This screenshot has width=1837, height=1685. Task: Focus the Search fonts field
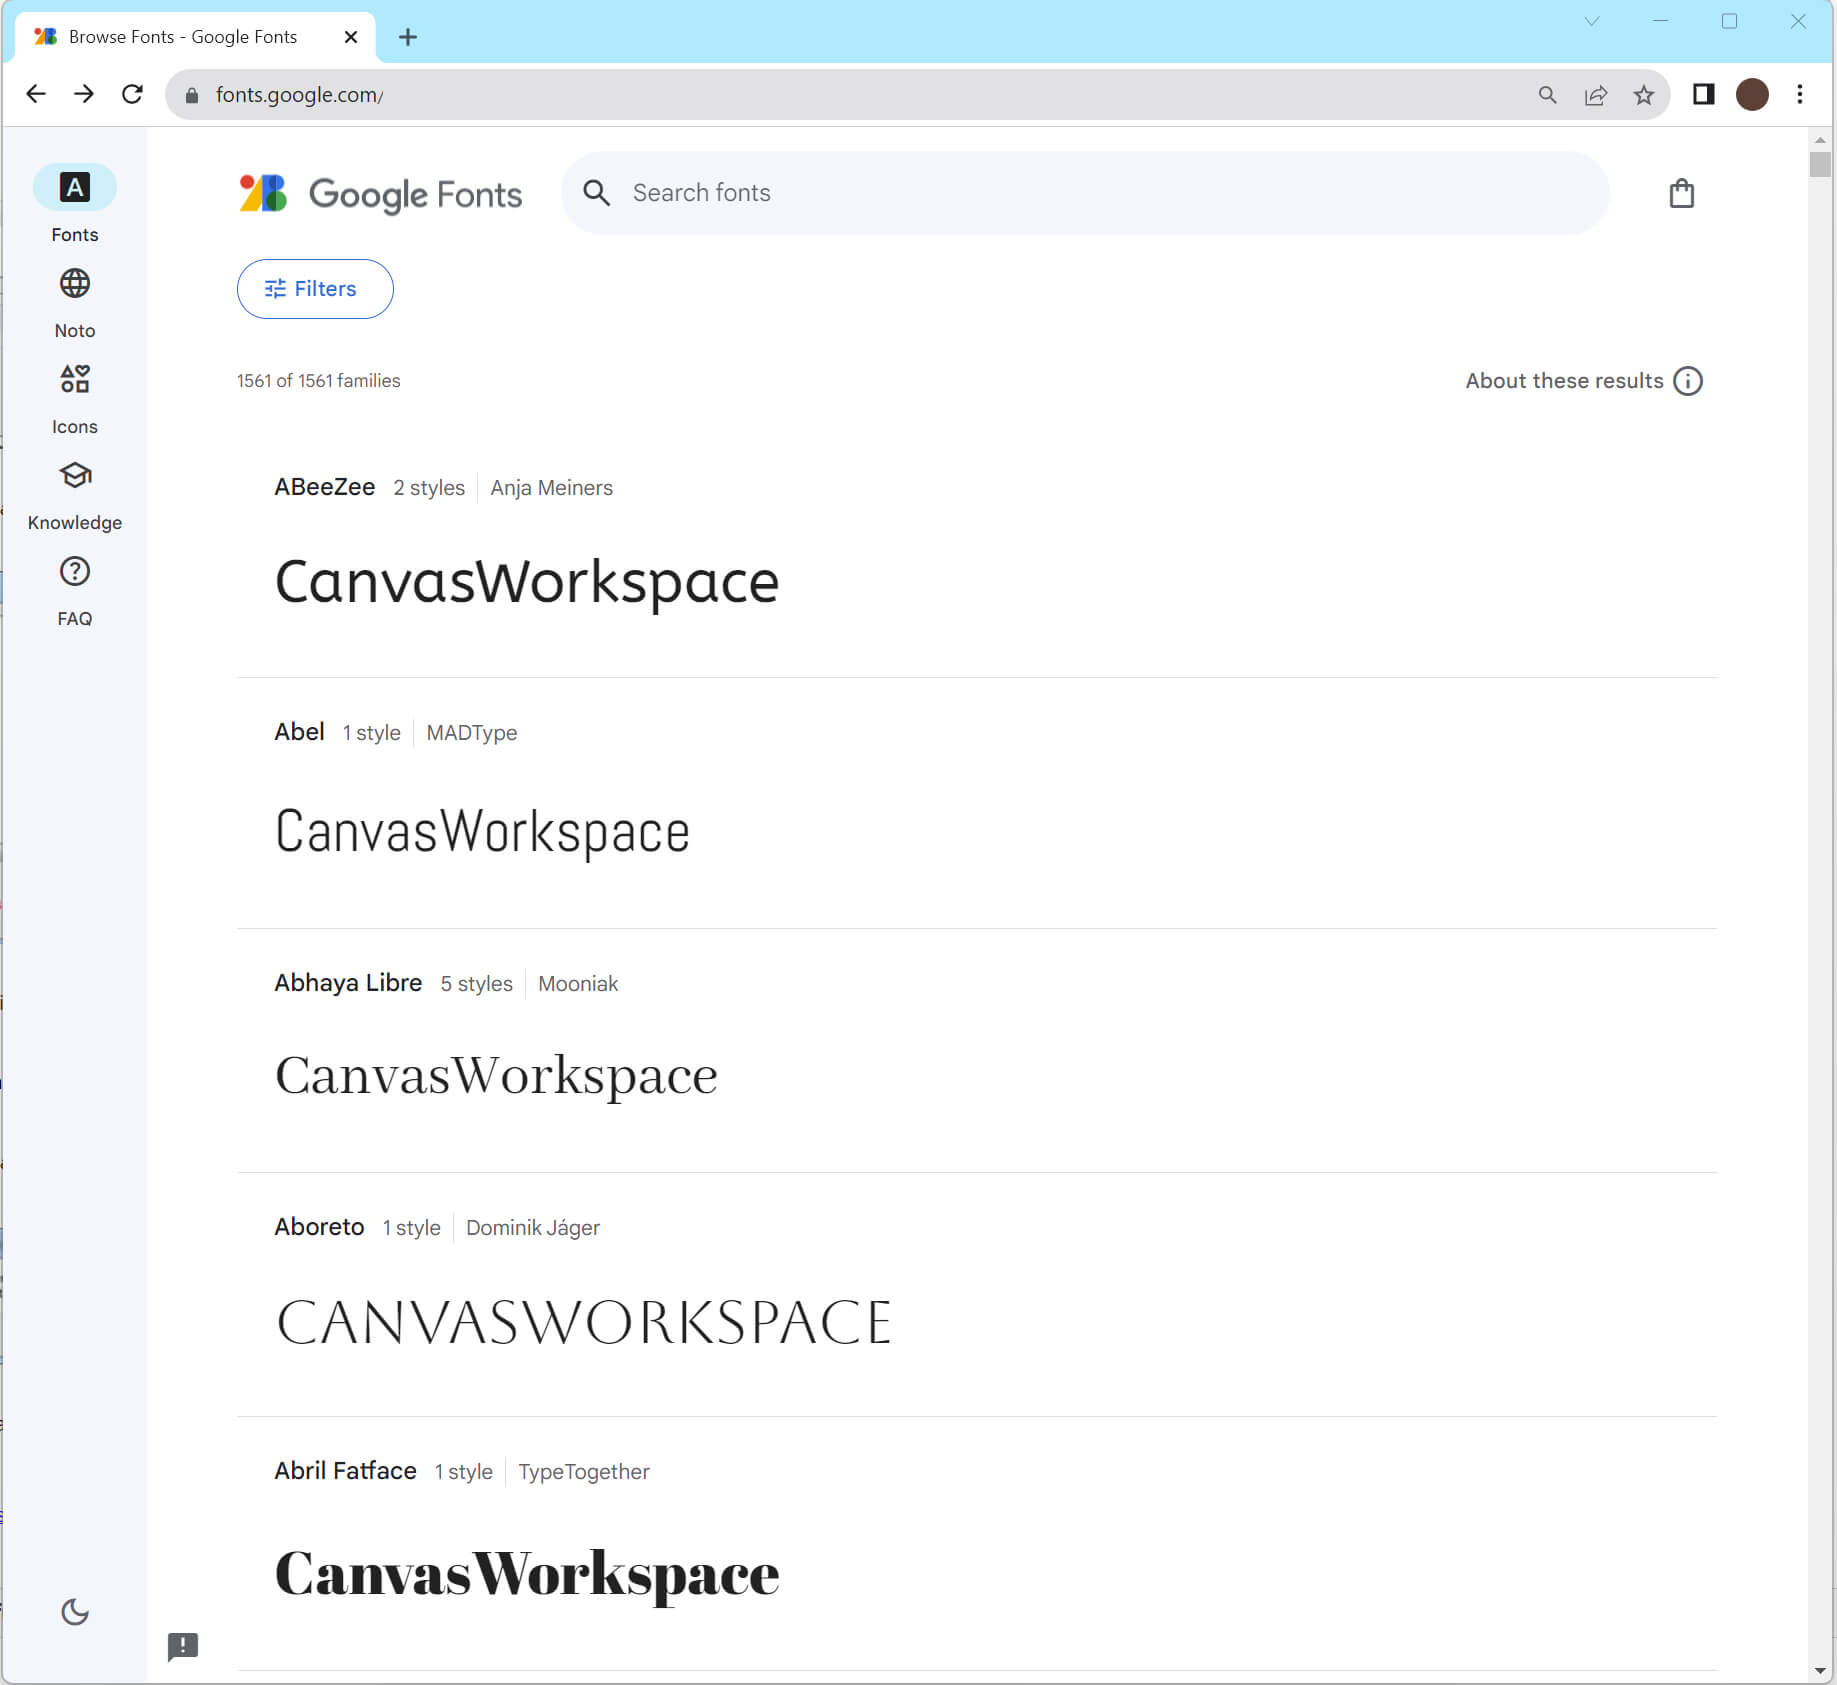1085,193
